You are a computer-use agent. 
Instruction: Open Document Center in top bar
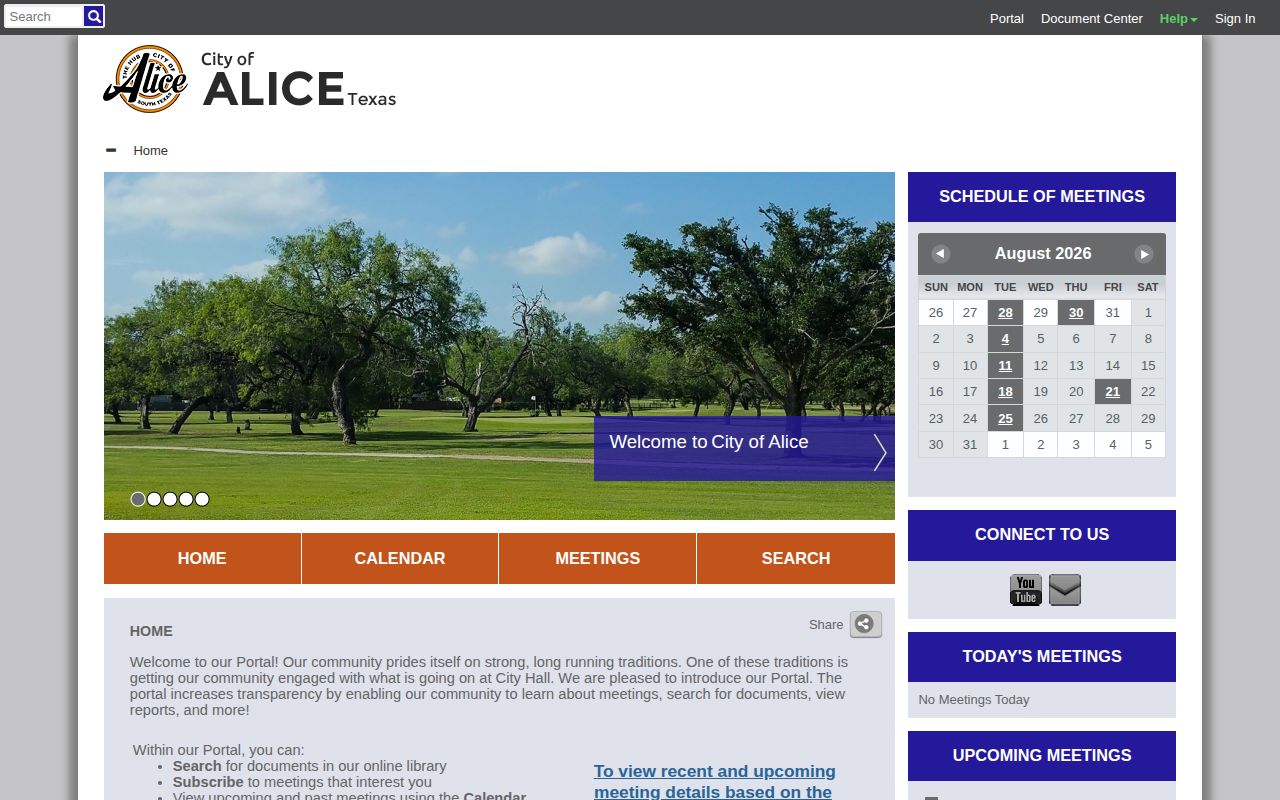coord(1092,18)
